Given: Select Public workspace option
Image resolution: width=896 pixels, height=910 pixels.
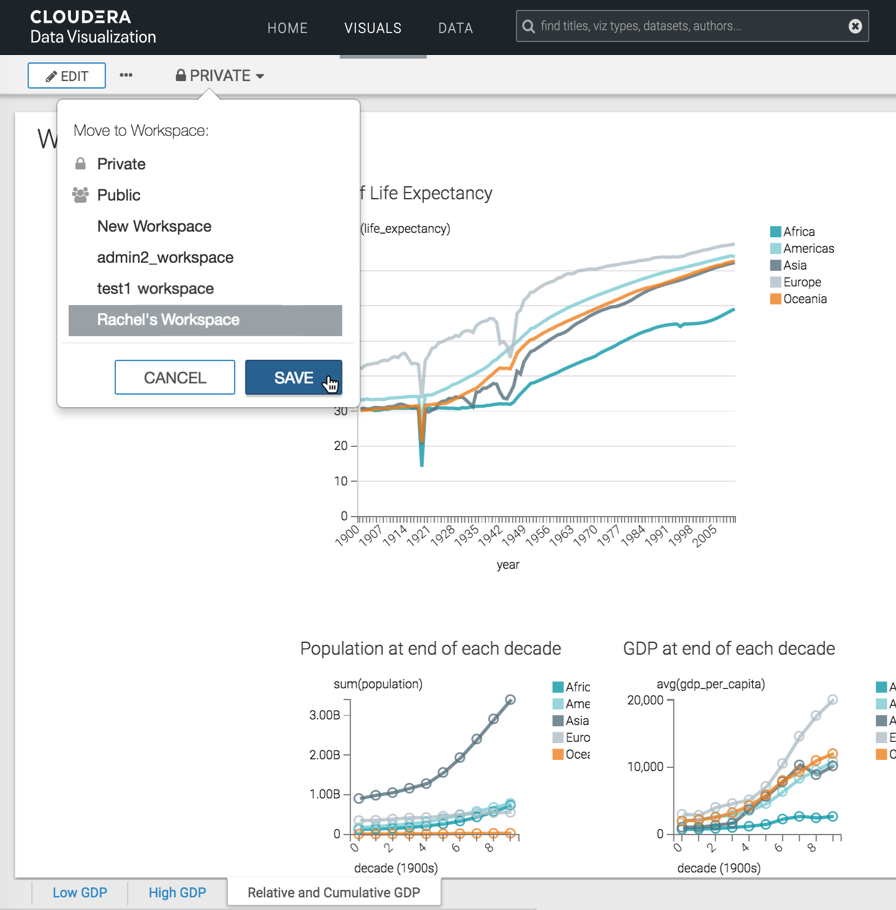Looking at the screenshot, I should point(118,195).
